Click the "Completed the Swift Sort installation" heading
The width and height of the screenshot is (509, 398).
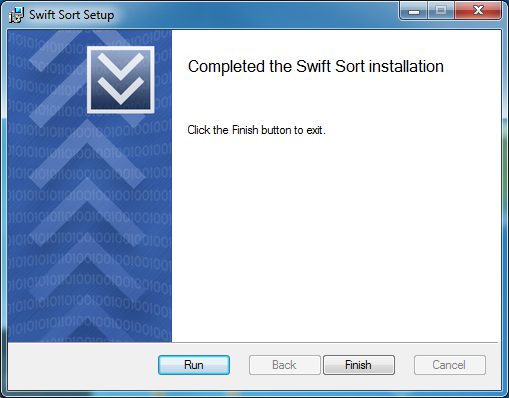(316, 66)
